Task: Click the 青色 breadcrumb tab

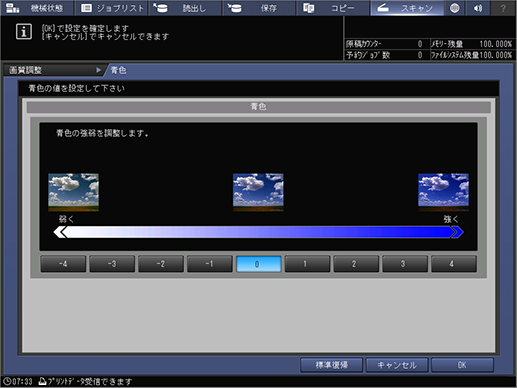Action: [118, 70]
